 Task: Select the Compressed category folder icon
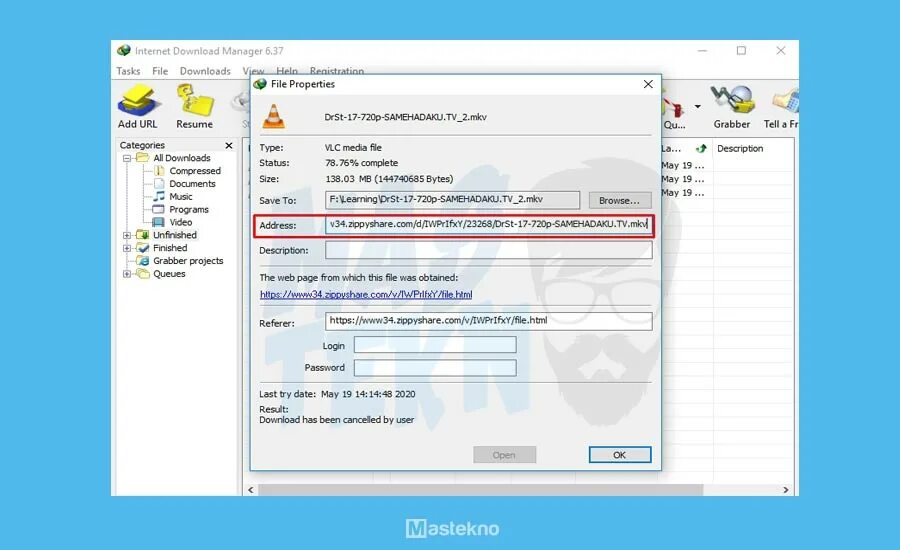160,171
